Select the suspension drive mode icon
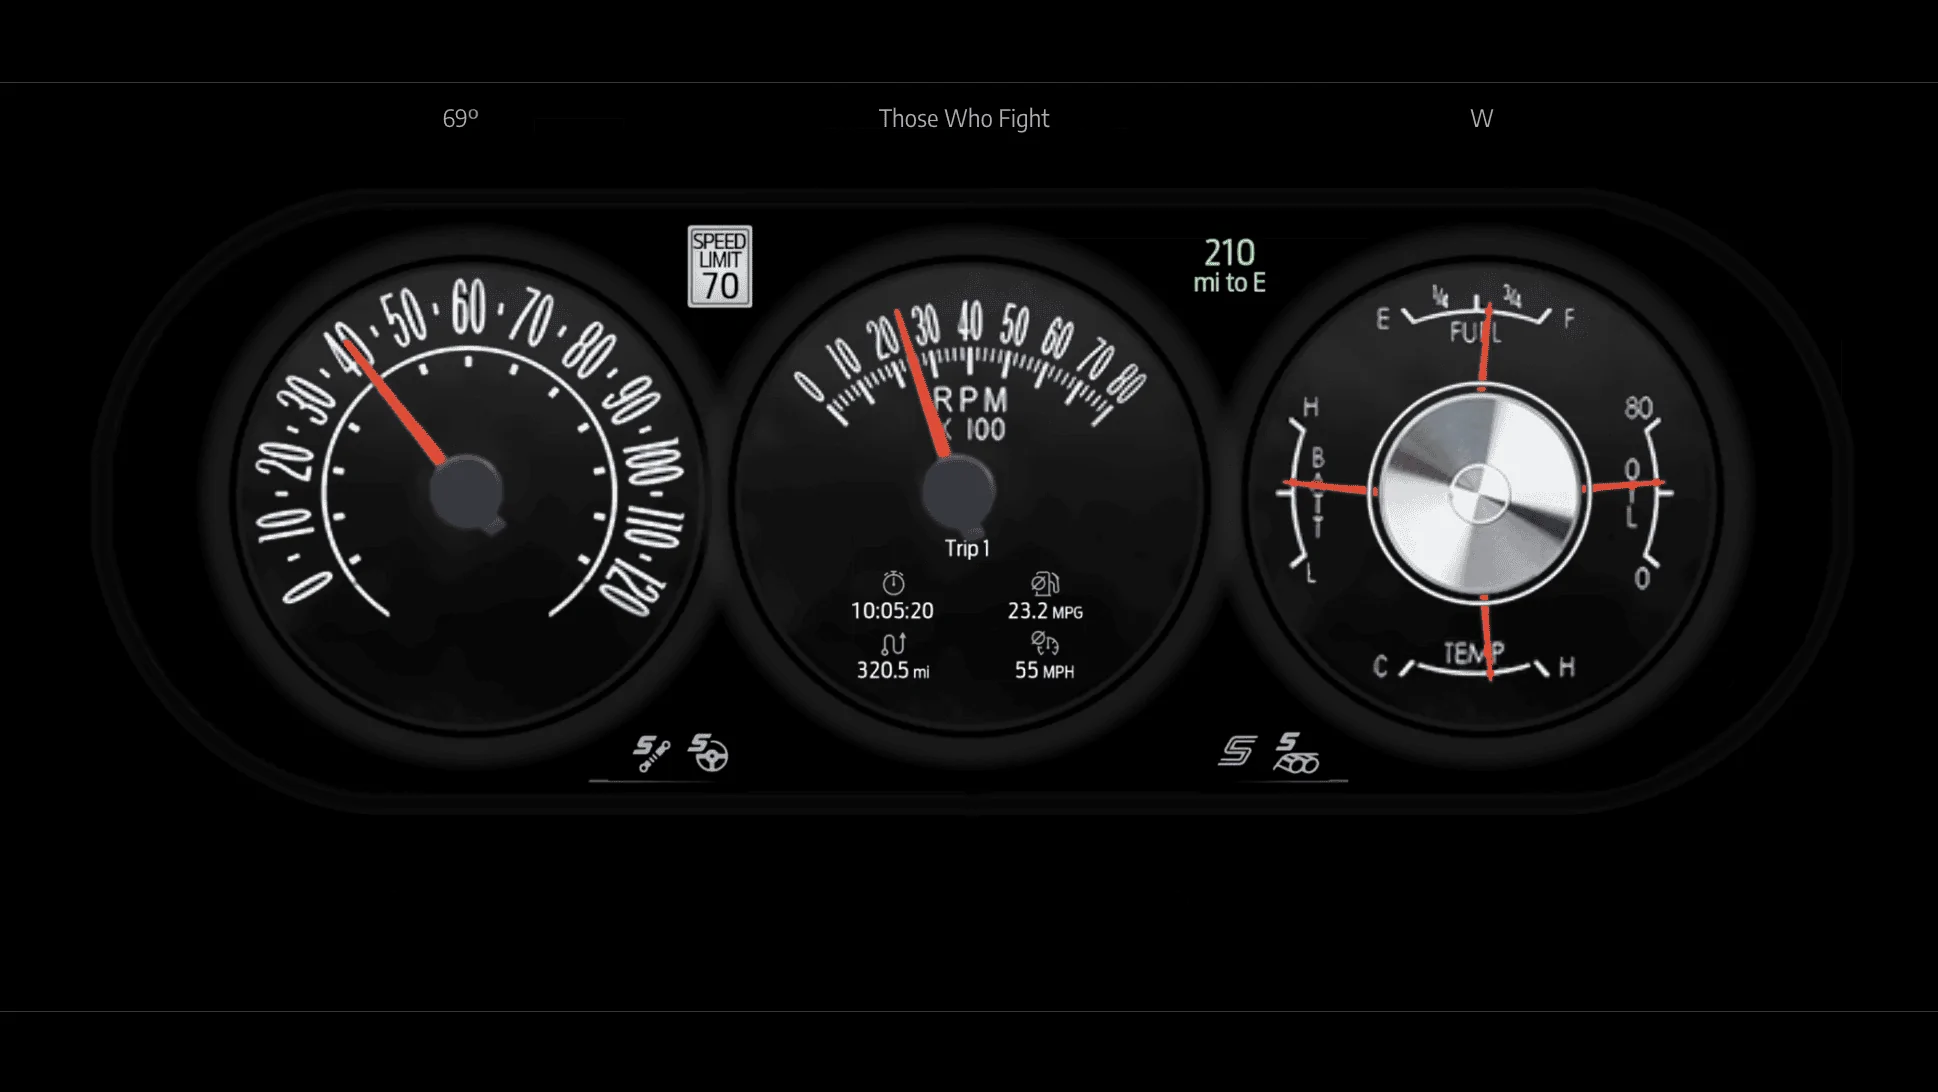Viewport: 1938px width, 1092px height. (x=651, y=753)
